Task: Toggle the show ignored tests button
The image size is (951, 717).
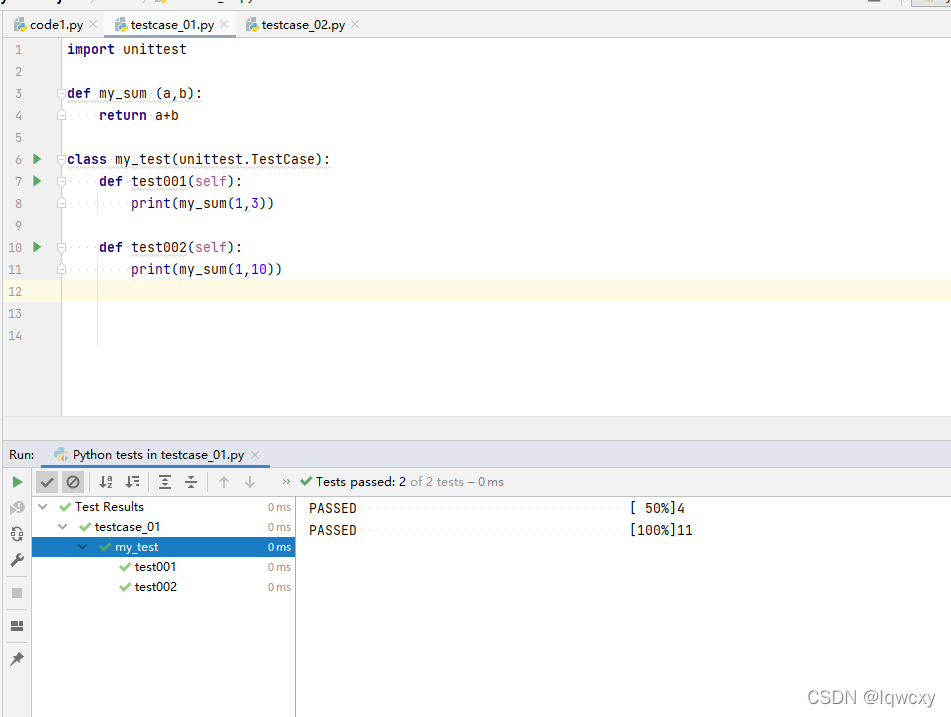Action: pos(73,482)
